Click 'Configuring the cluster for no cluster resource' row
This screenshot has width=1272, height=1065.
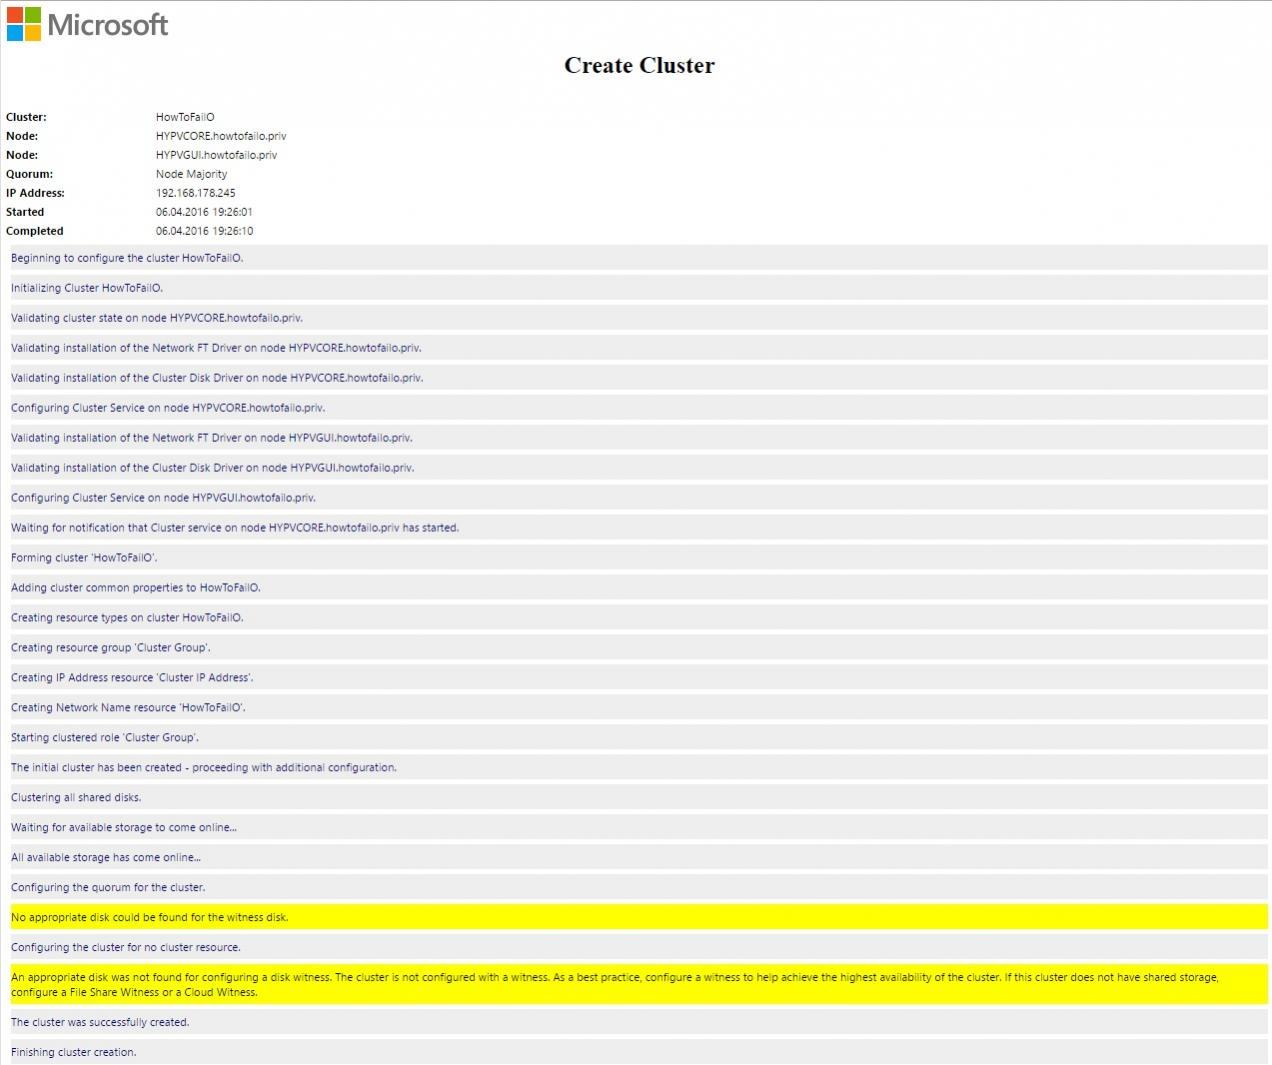pyautogui.click(x=639, y=948)
